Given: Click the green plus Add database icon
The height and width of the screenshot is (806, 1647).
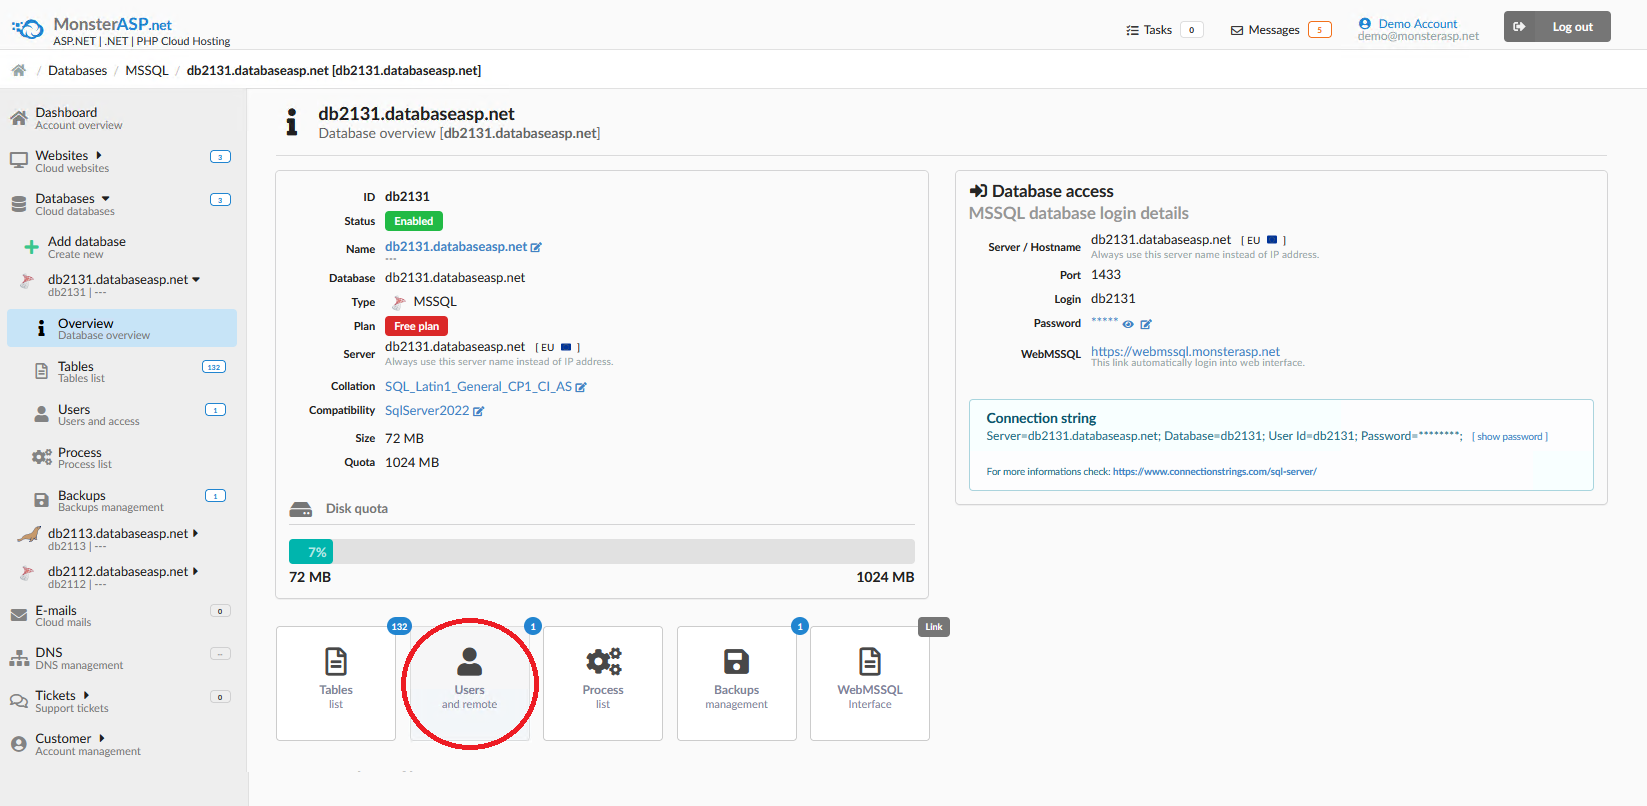Looking at the screenshot, I should click(x=31, y=246).
